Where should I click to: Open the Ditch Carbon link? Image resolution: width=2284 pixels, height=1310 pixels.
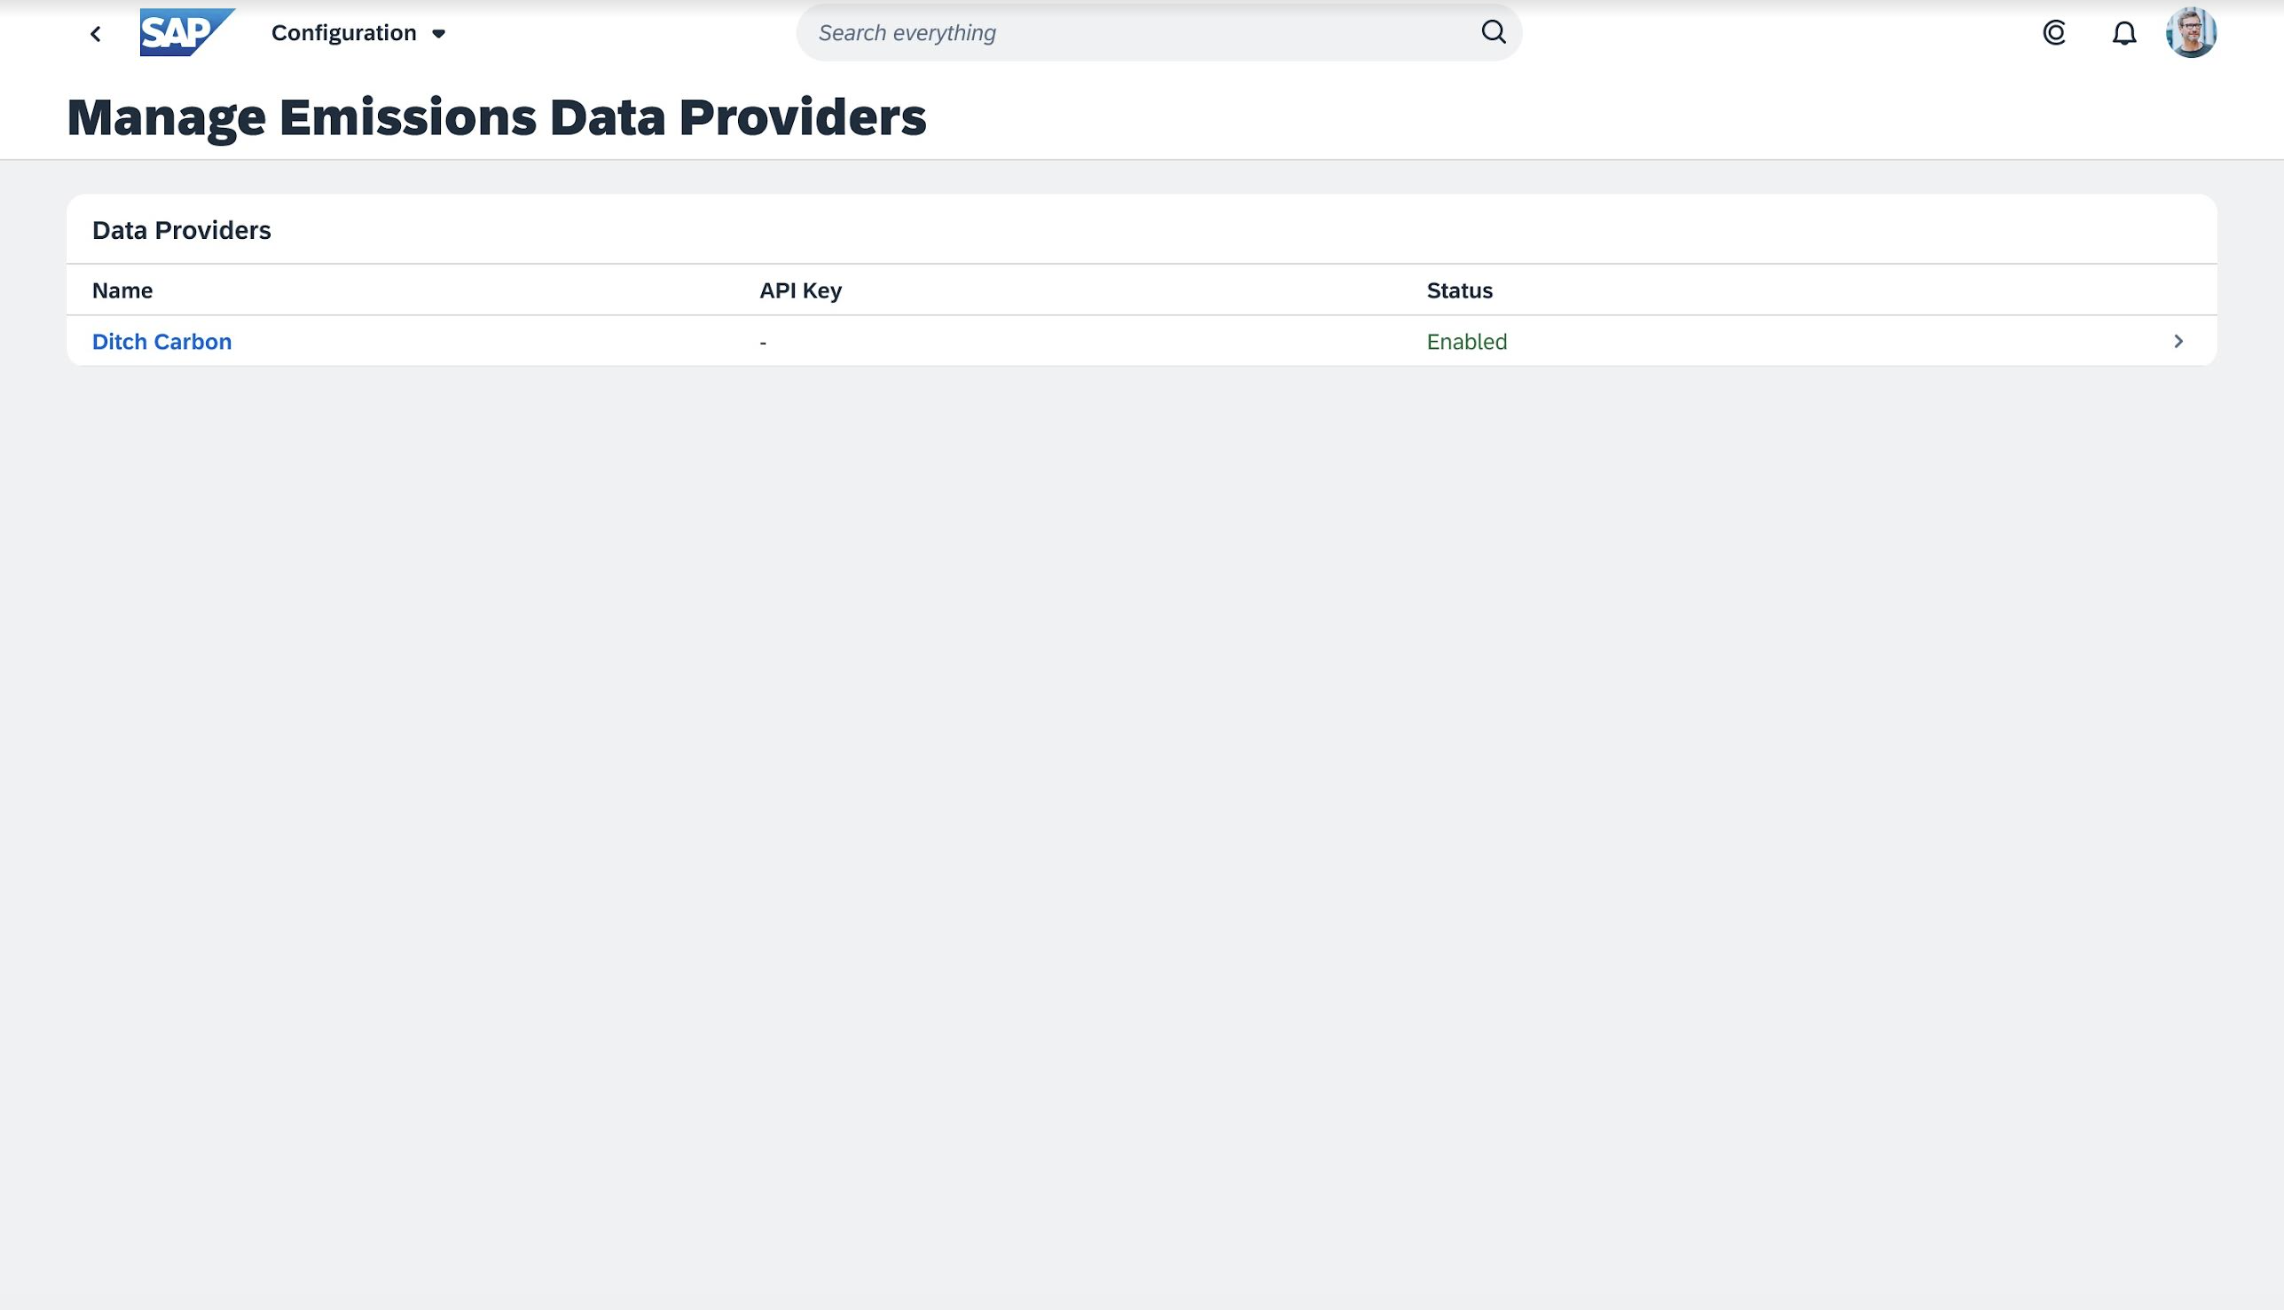coord(162,341)
